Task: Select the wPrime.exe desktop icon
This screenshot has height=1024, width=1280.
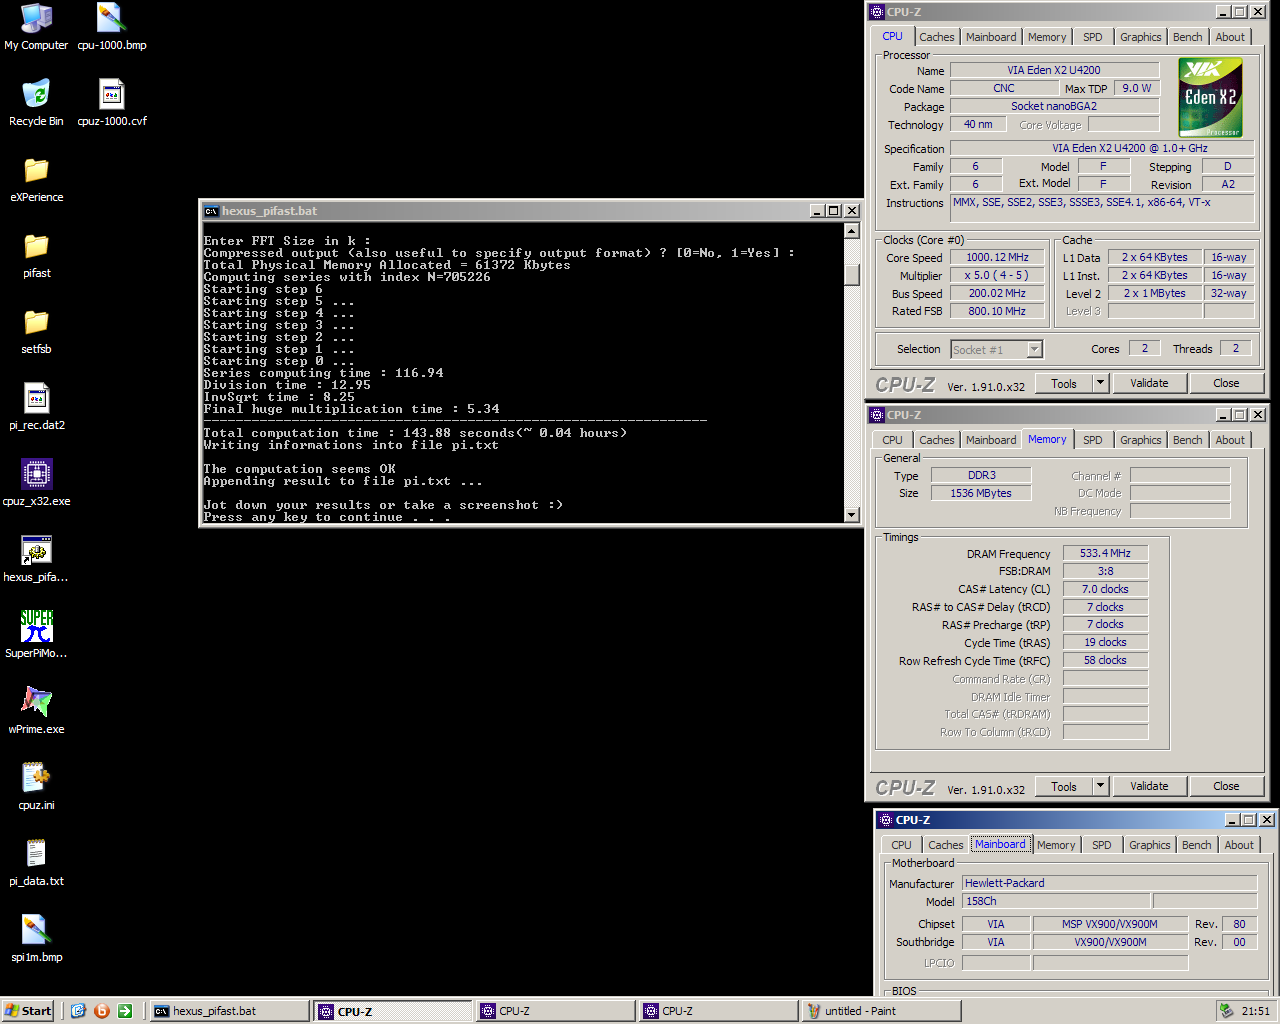Action: (x=36, y=711)
